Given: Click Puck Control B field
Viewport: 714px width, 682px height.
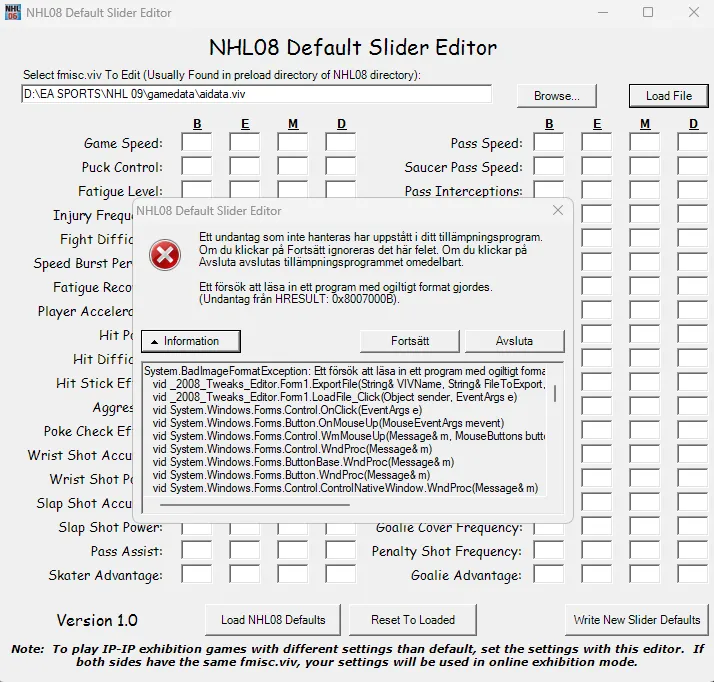Looking at the screenshot, I should 197,166.
